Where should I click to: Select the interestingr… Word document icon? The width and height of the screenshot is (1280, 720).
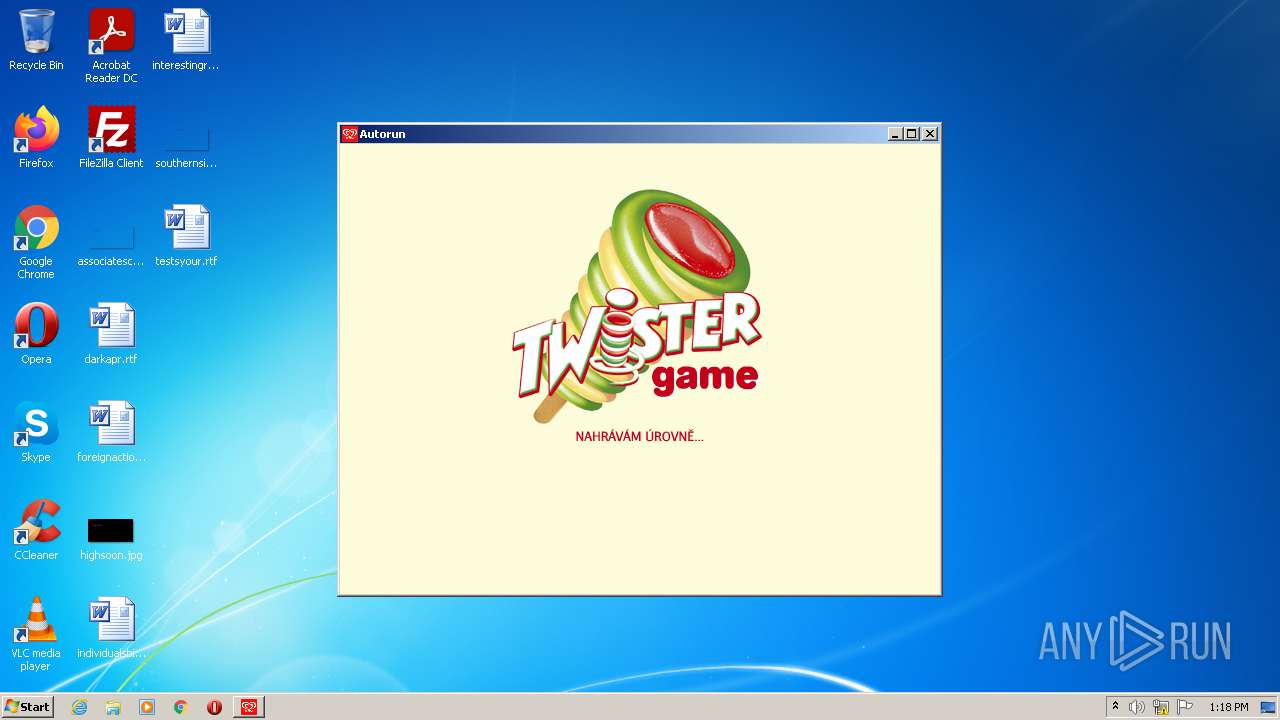(x=186, y=40)
